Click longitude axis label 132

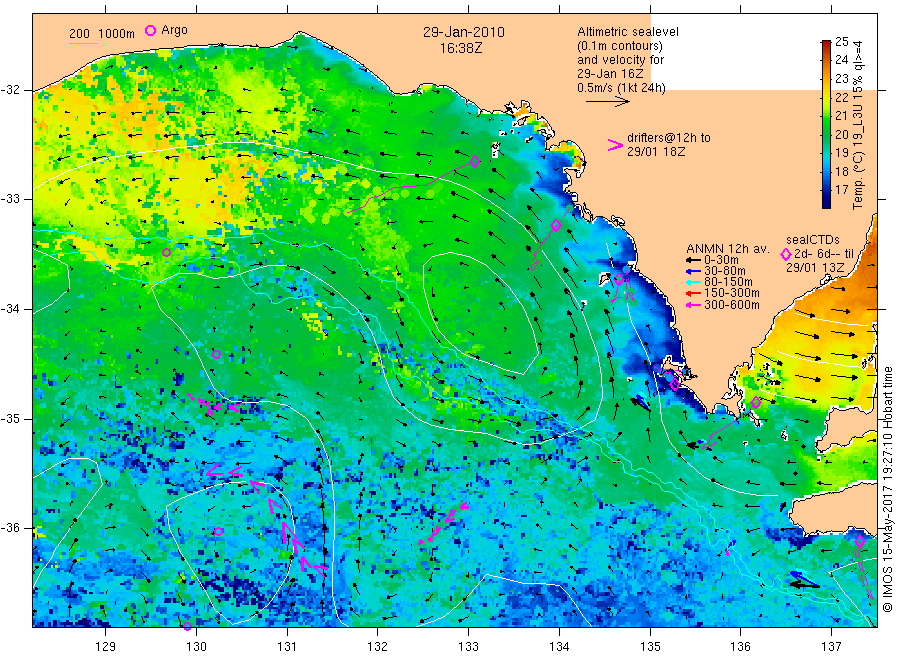pyautogui.click(x=378, y=647)
